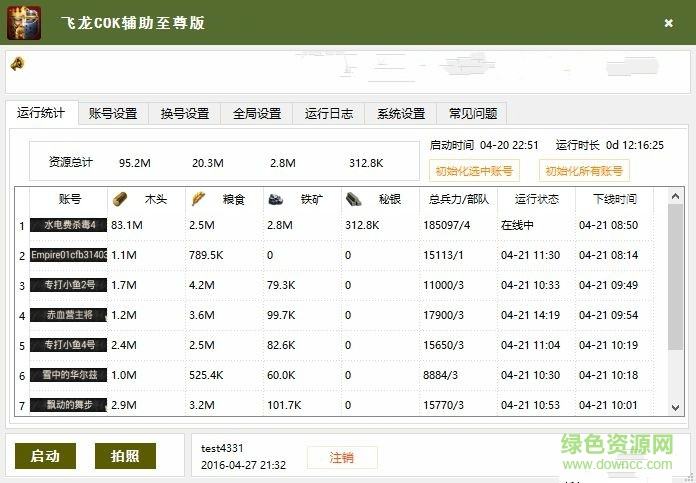Sort by the 下线时间 column header
696x483 pixels.
click(614, 199)
